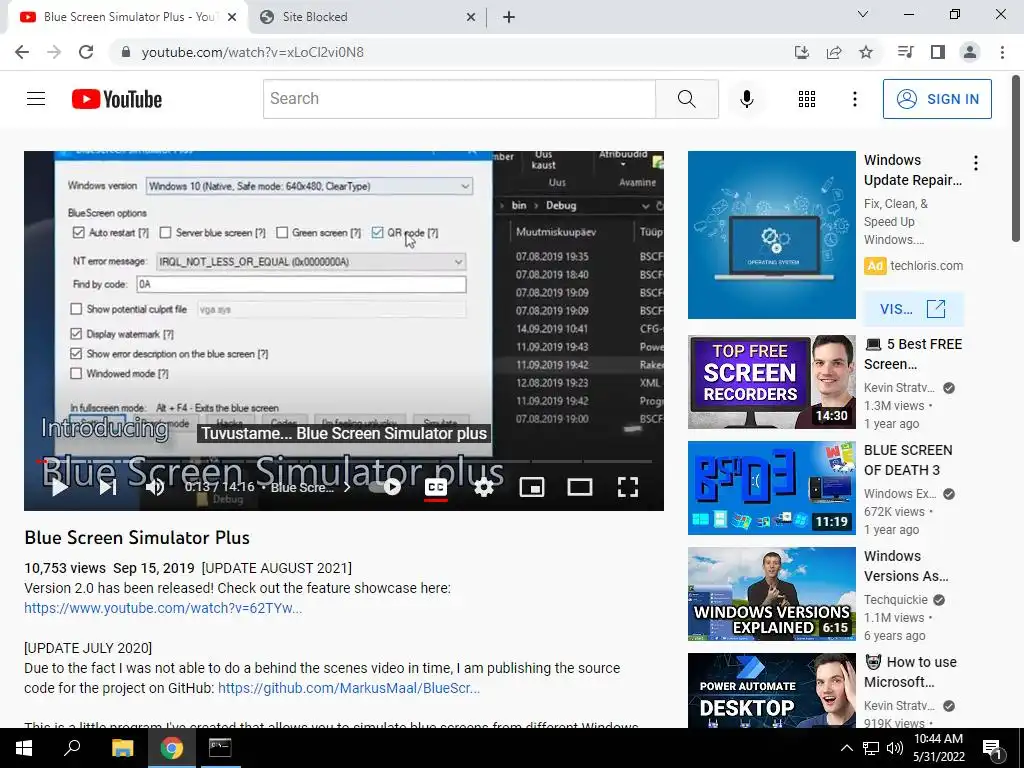
Task: Switch to miniplayer mode
Action: (532, 487)
